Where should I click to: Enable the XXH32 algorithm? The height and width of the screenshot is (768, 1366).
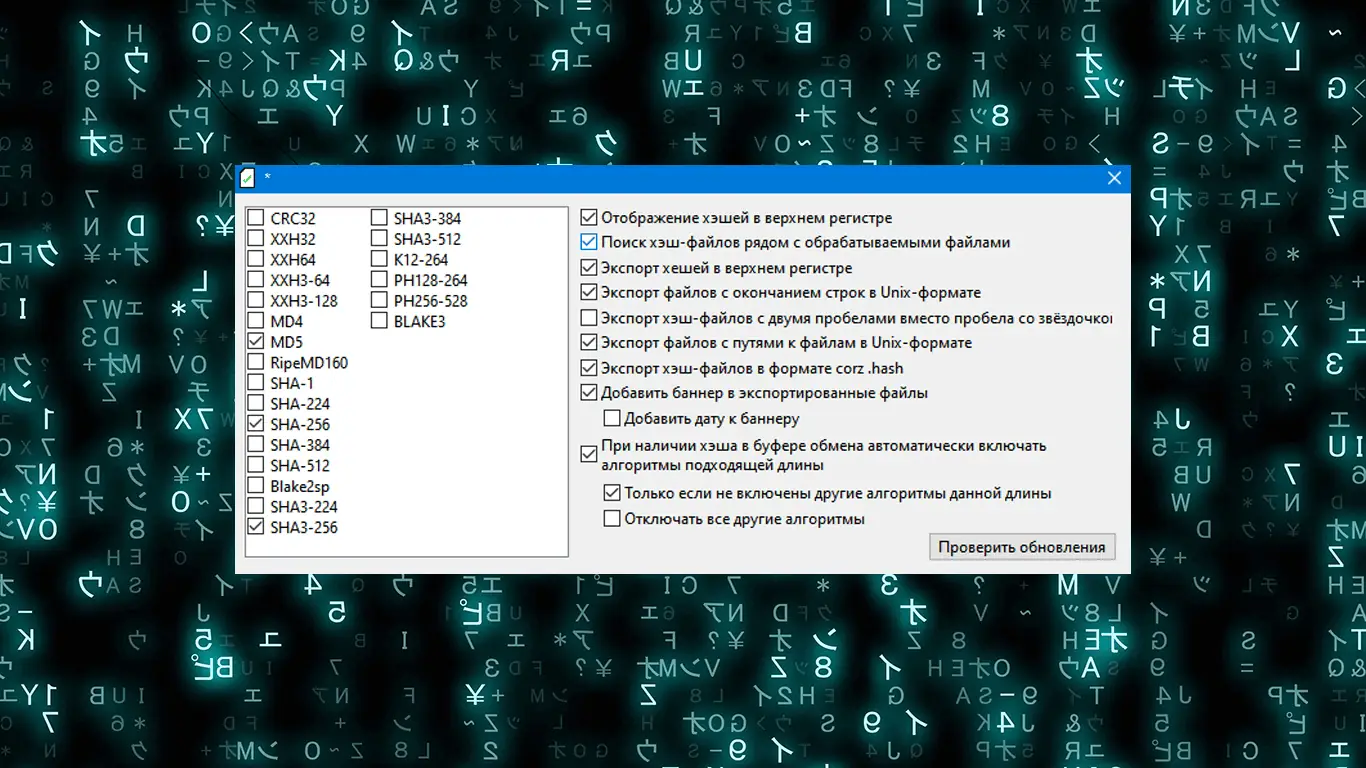[x=257, y=239]
